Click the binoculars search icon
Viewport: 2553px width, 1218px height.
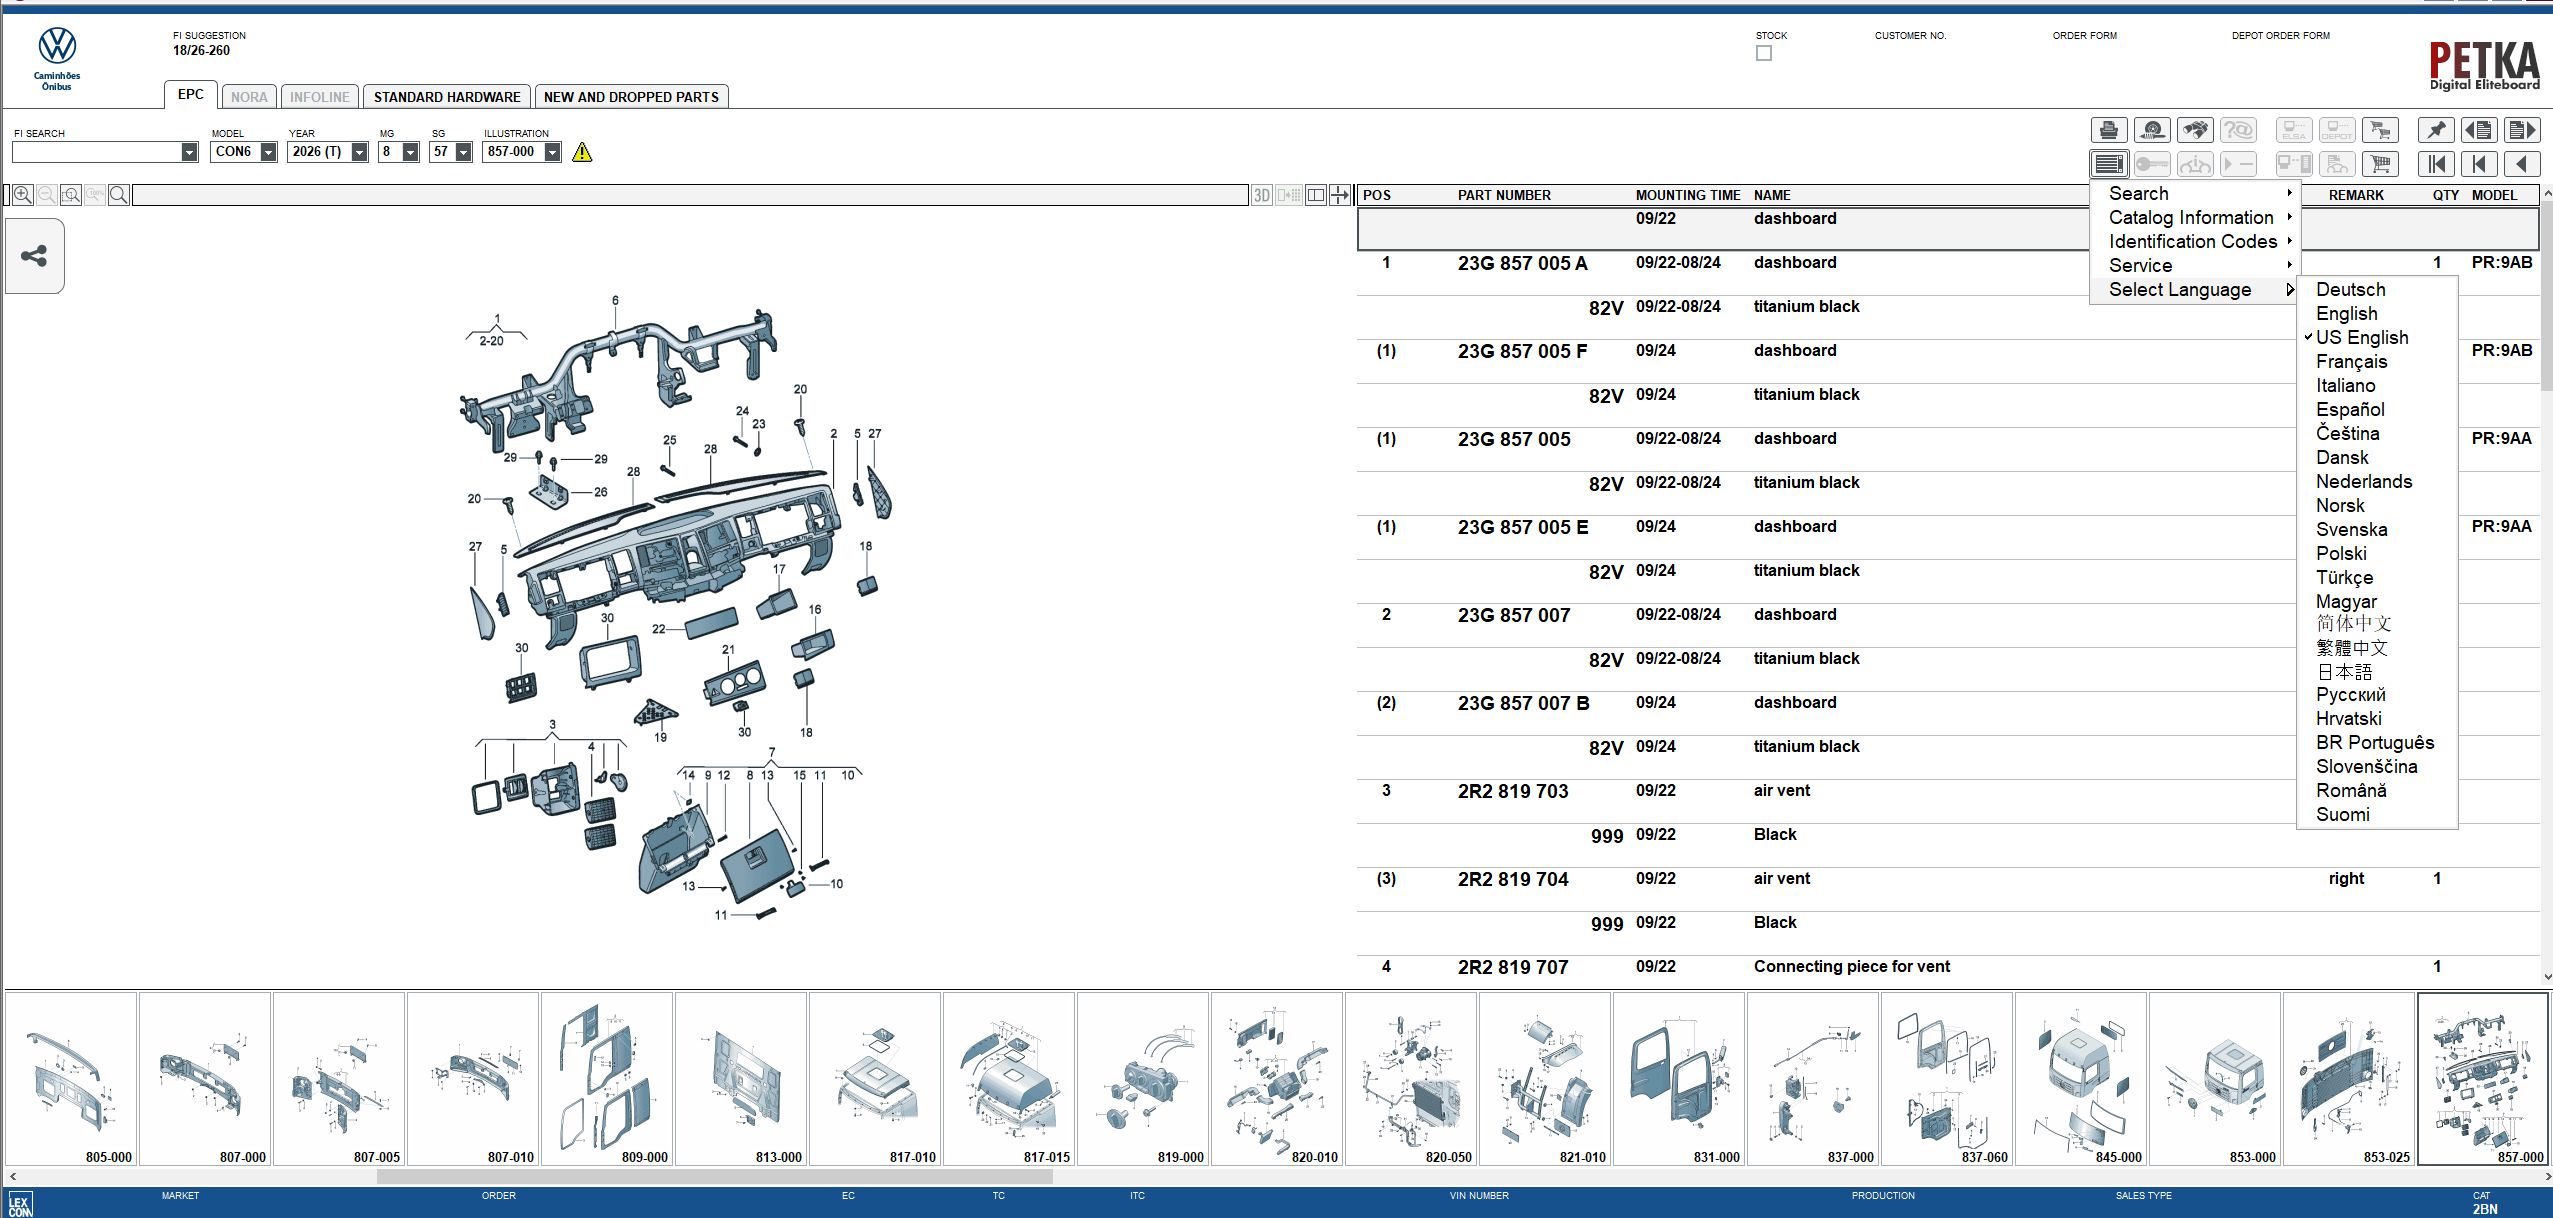pyautogui.click(x=2195, y=130)
